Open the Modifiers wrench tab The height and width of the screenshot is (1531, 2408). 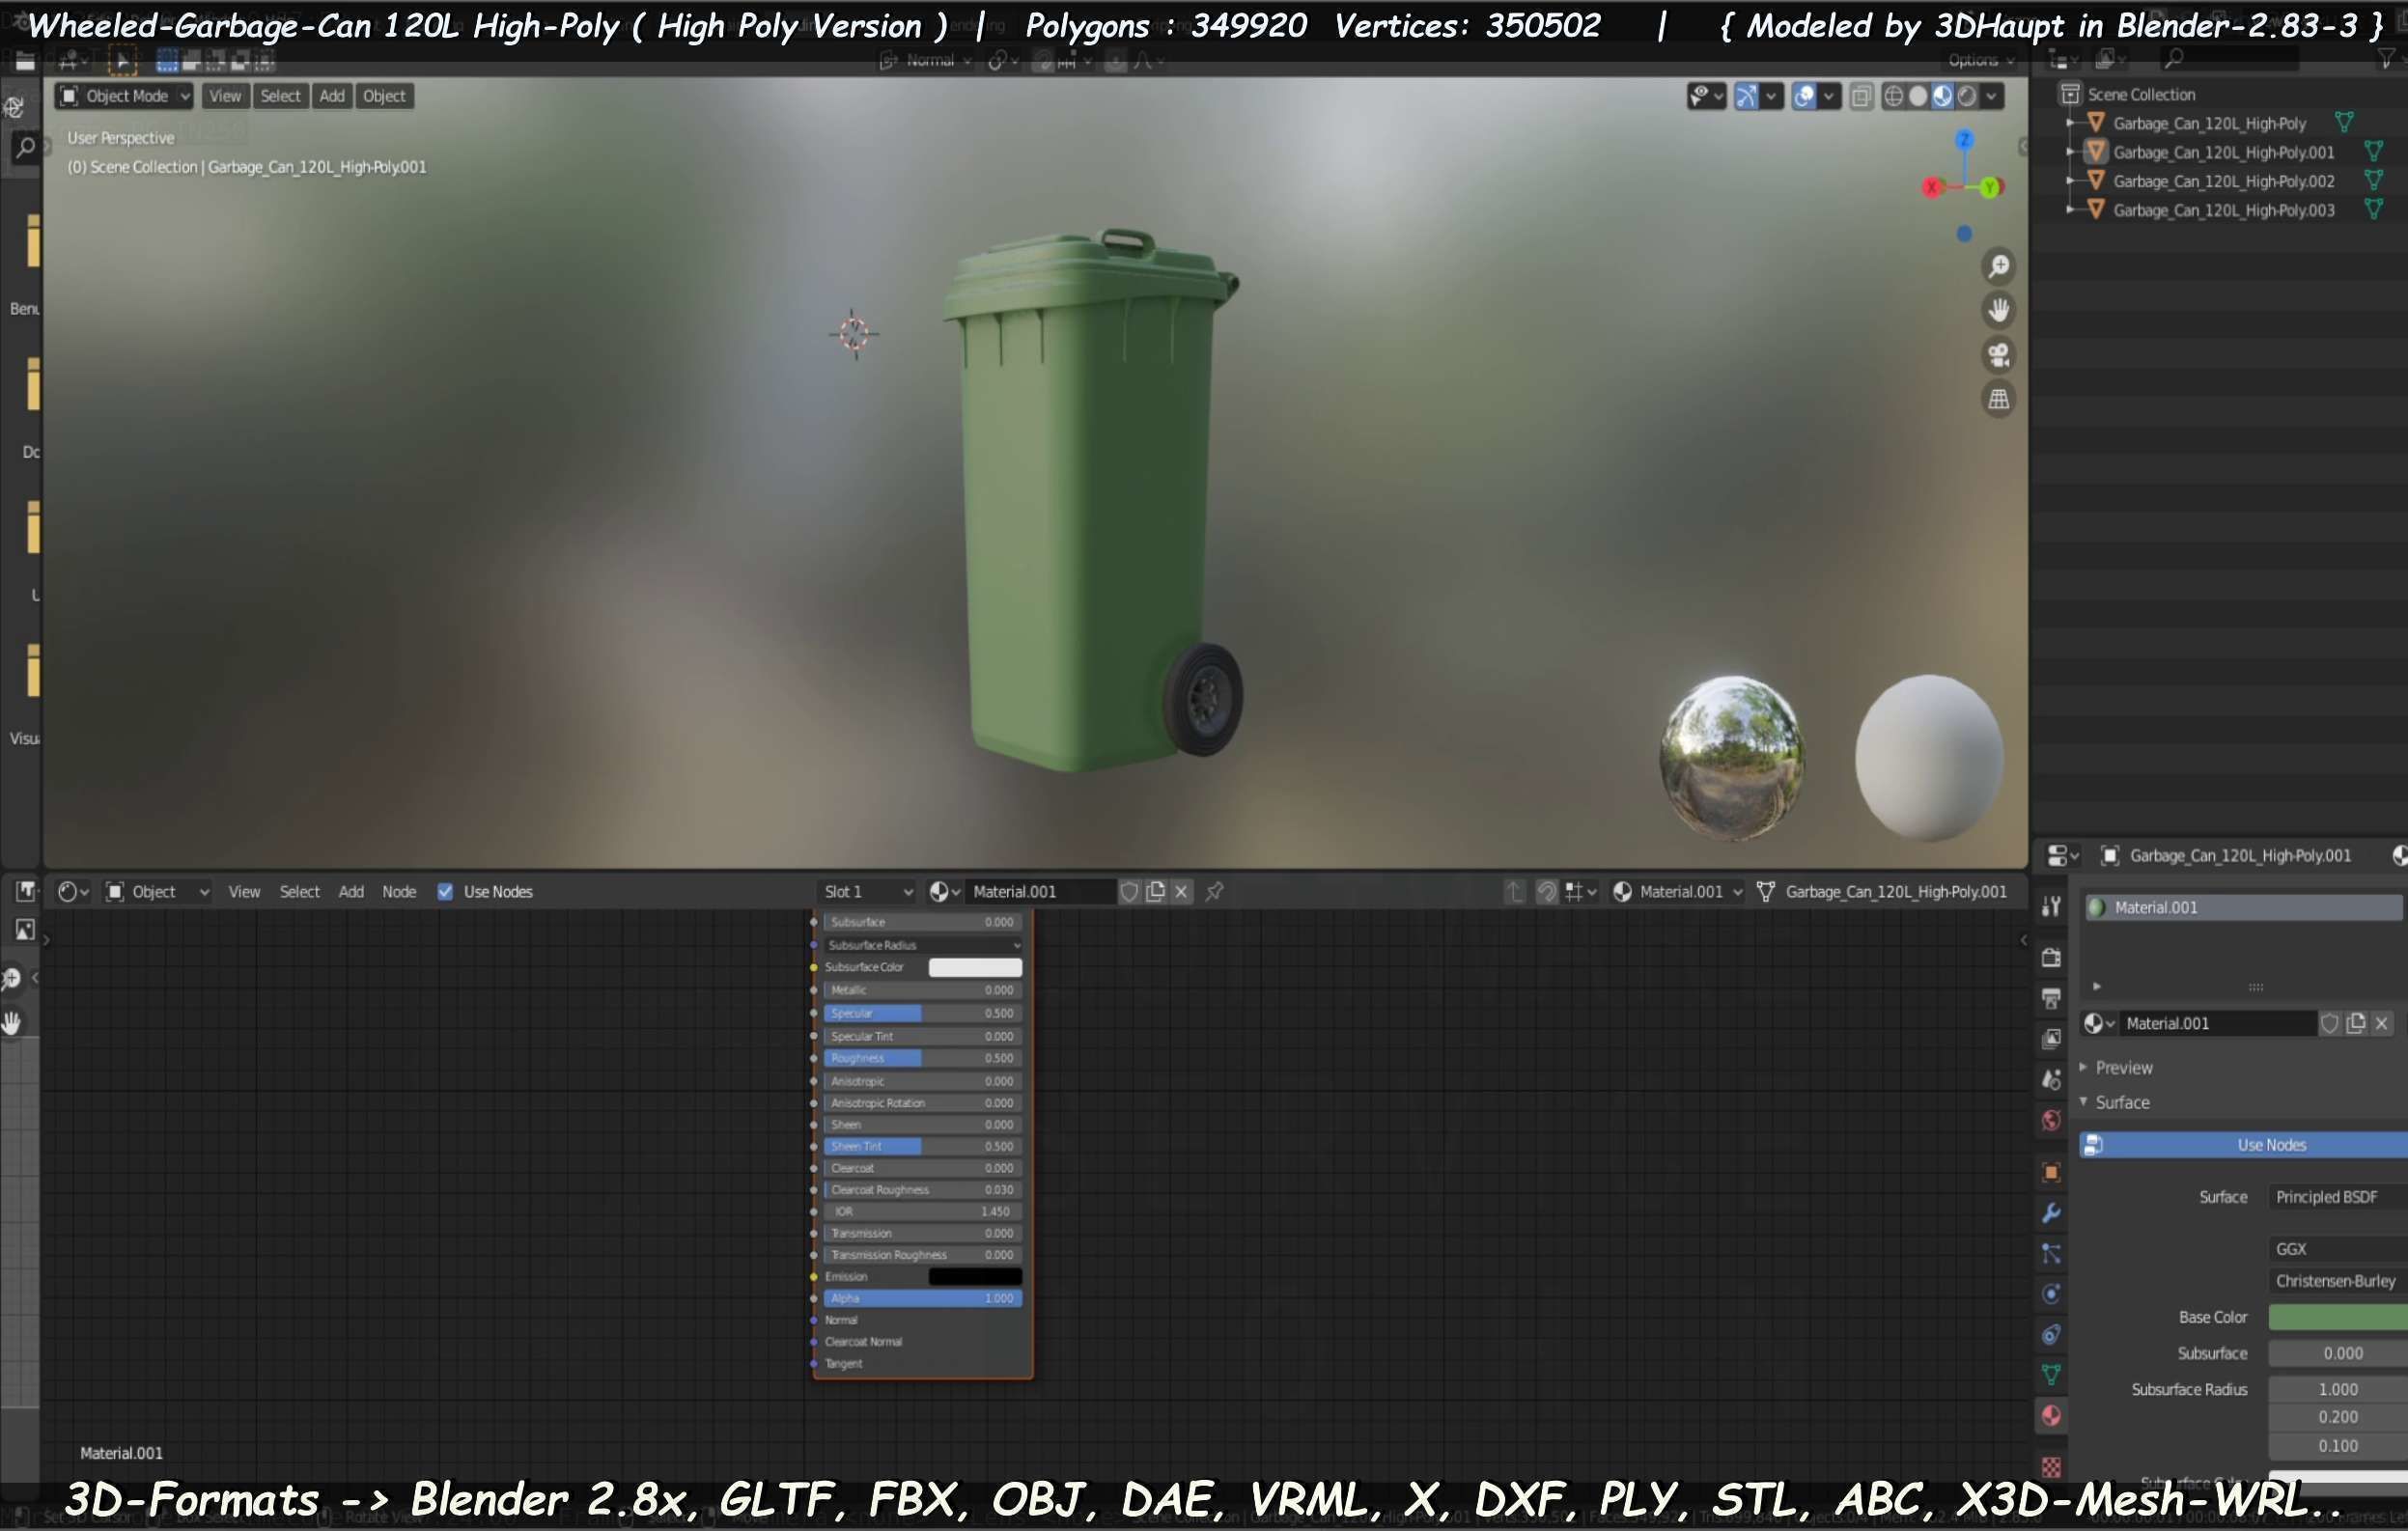click(2050, 1213)
